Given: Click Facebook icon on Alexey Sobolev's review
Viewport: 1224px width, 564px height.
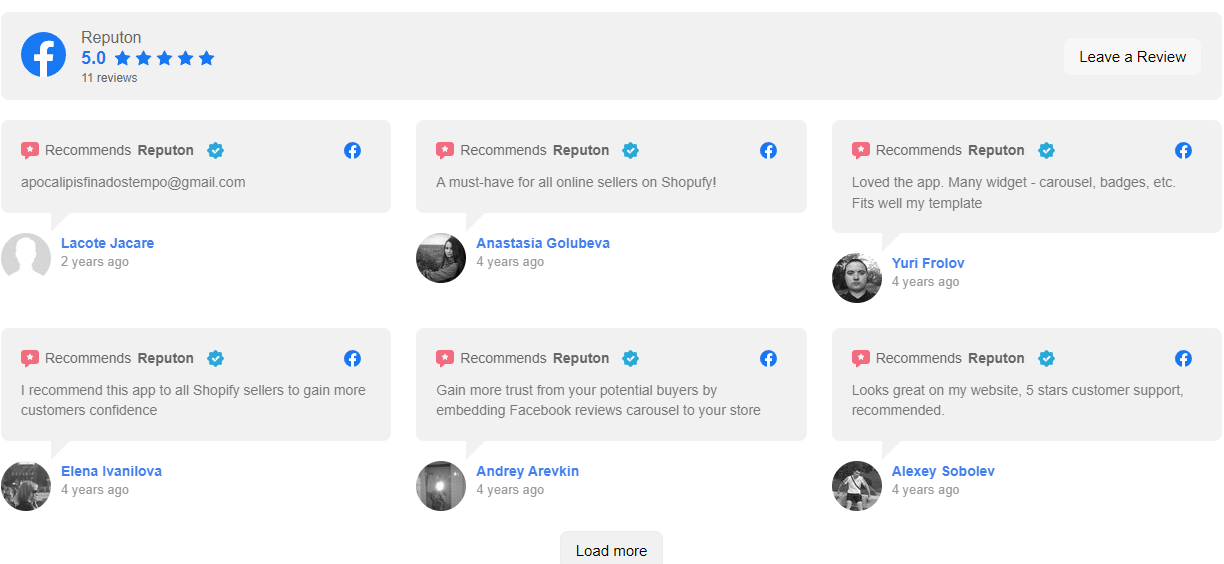Looking at the screenshot, I should (x=1183, y=358).
